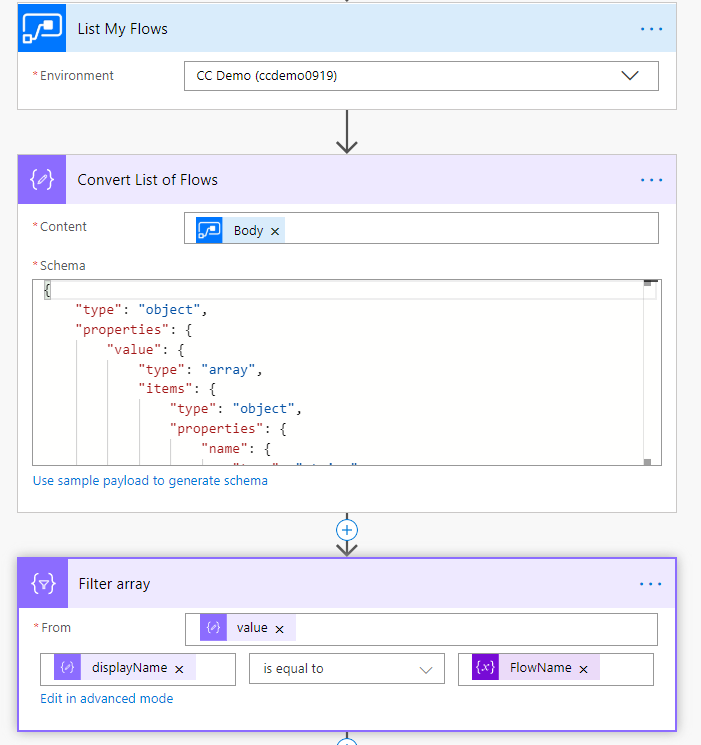Open the Filter array ellipsis menu
The height and width of the screenshot is (745, 701).
point(651,584)
